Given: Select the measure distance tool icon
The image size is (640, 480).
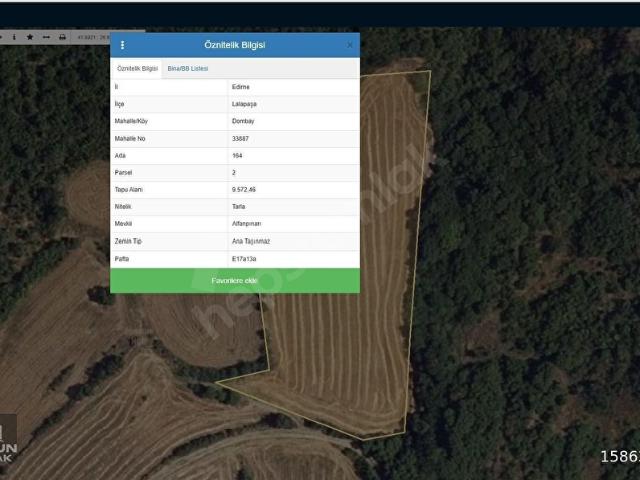Looking at the screenshot, I should coord(46,37).
